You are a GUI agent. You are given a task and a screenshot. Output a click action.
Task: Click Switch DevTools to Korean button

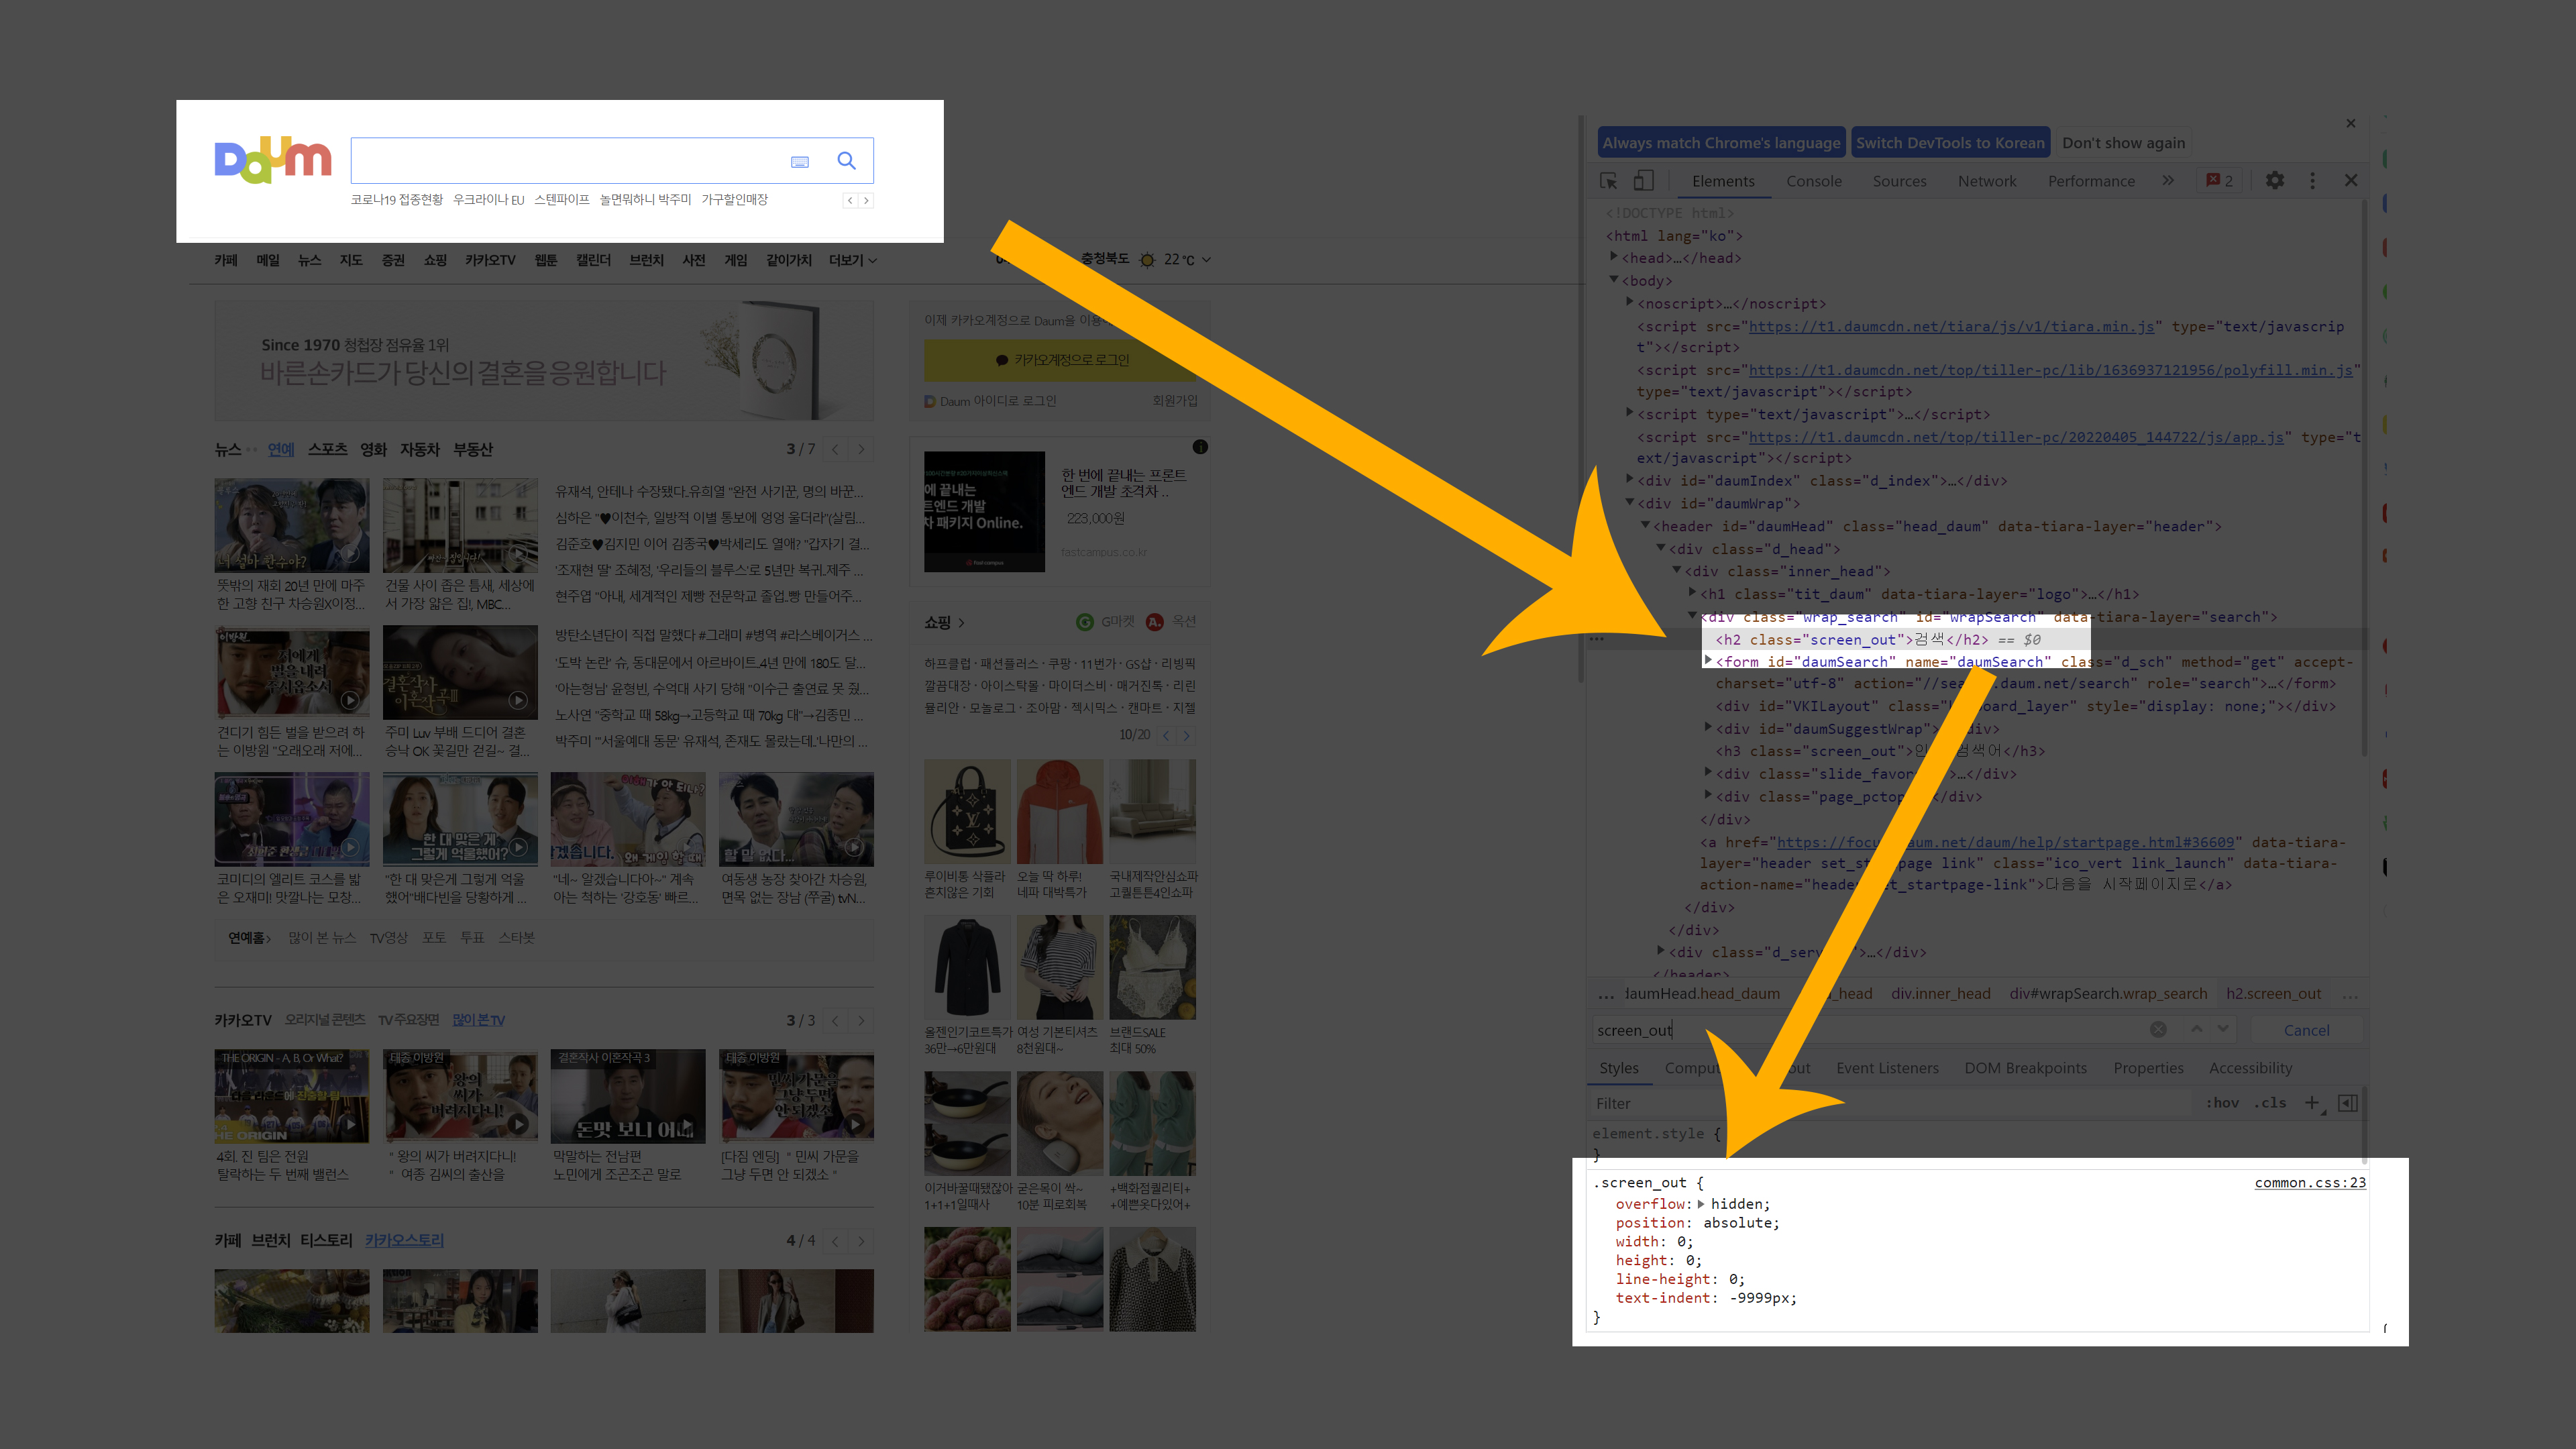(x=1950, y=143)
